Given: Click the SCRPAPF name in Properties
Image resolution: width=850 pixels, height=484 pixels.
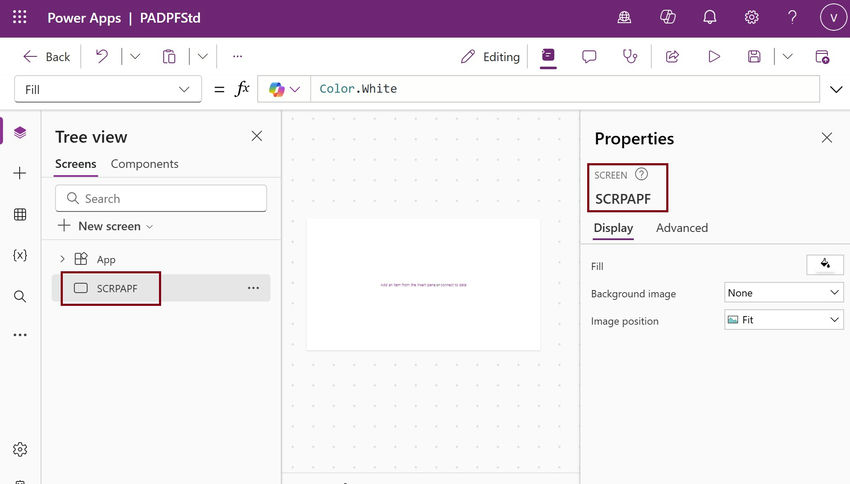Looking at the screenshot, I should tap(623, 199).
